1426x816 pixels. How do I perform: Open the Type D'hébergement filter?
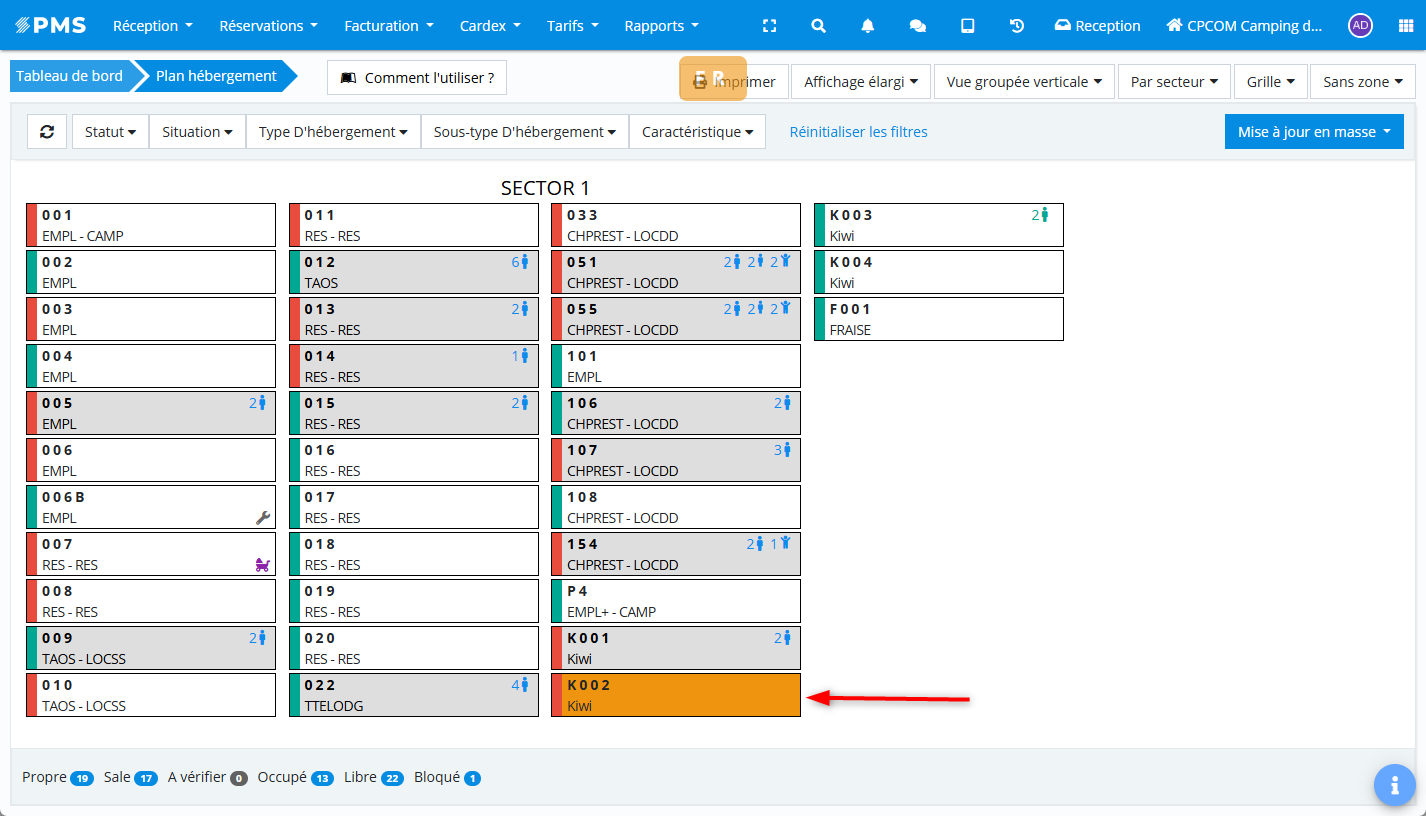333,131
